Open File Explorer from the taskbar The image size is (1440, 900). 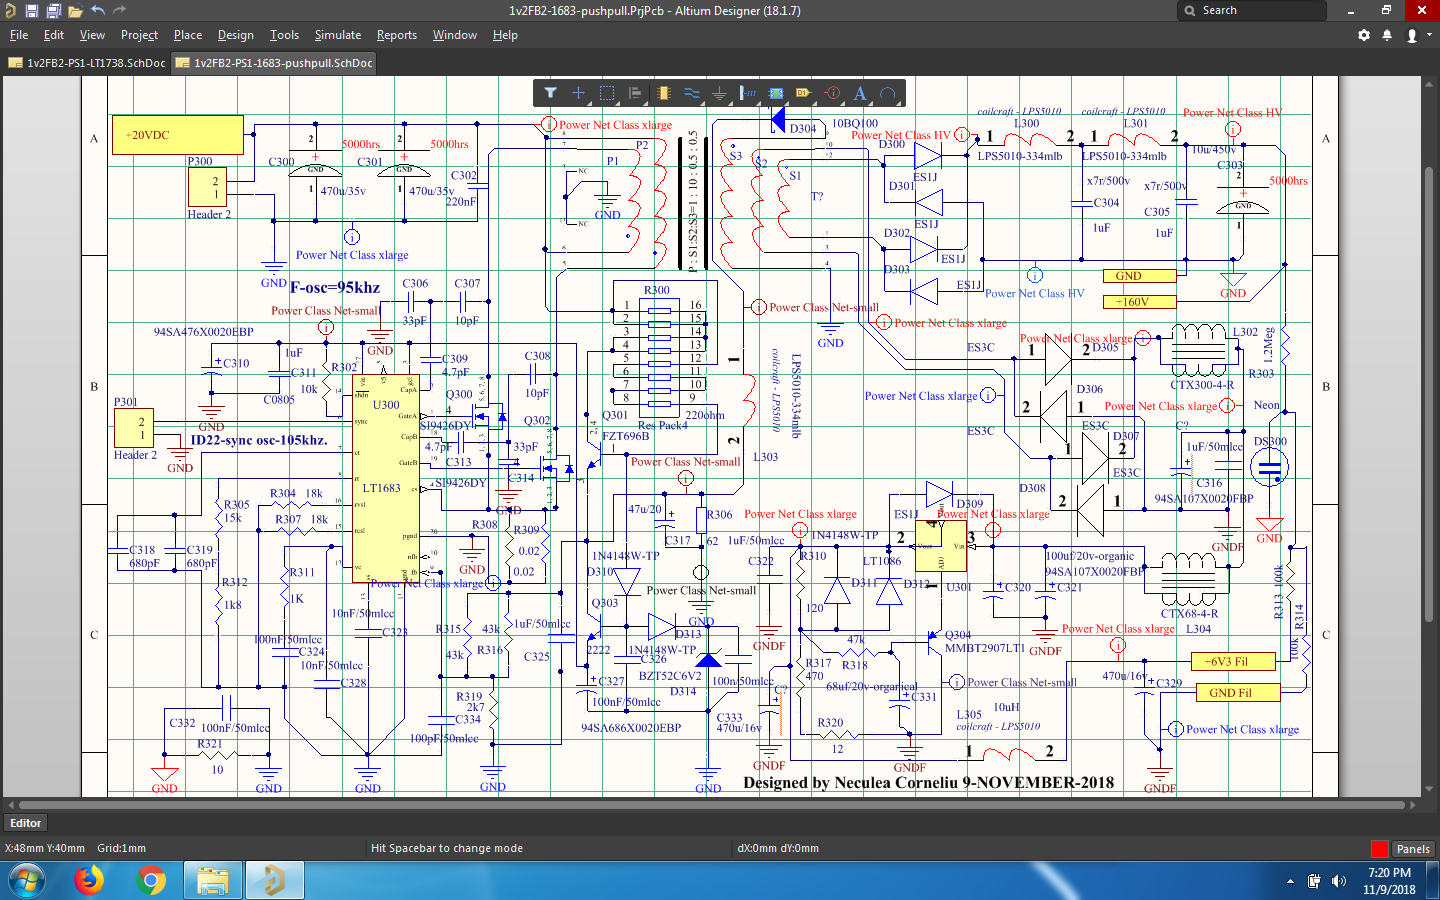click(213, 881)
